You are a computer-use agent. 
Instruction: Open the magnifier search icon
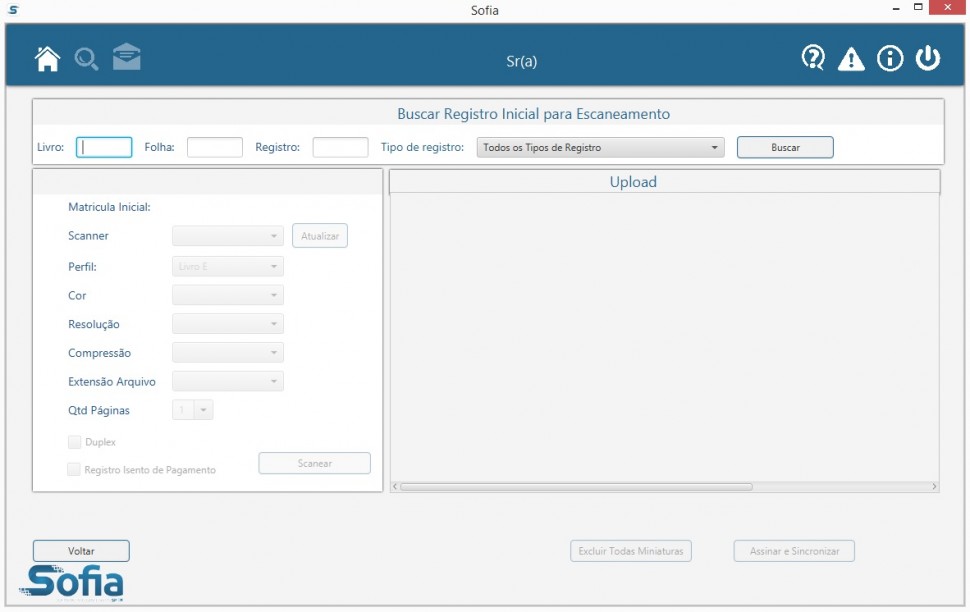tap(86, 59)
